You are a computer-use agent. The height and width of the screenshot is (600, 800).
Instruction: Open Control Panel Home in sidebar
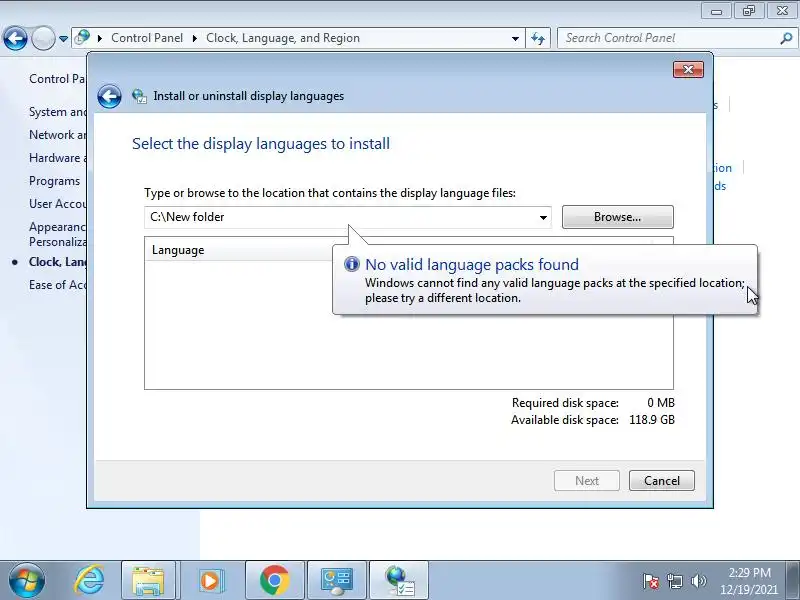pos(57,79)
